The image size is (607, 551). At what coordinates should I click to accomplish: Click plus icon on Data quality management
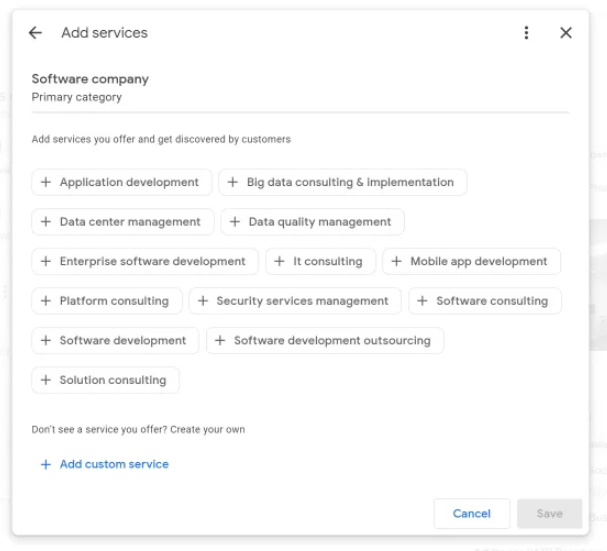point(235,222)
